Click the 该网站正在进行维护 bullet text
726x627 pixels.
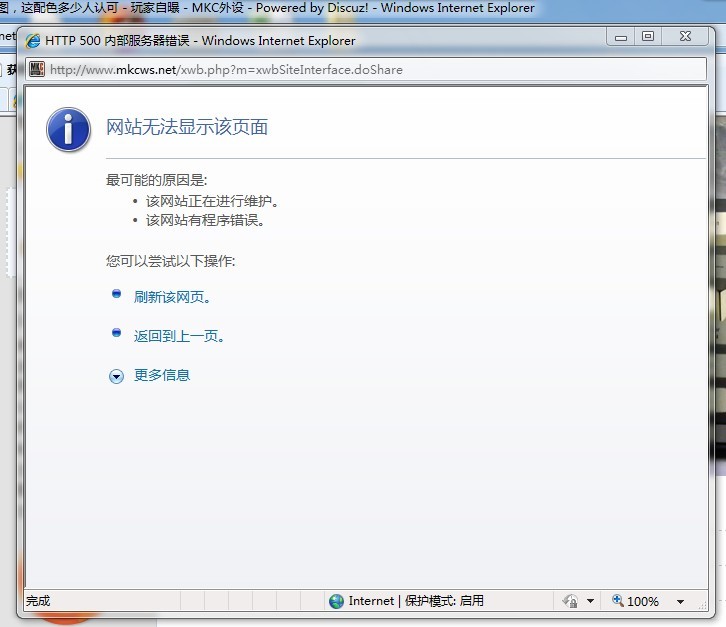tap(212, 201)
